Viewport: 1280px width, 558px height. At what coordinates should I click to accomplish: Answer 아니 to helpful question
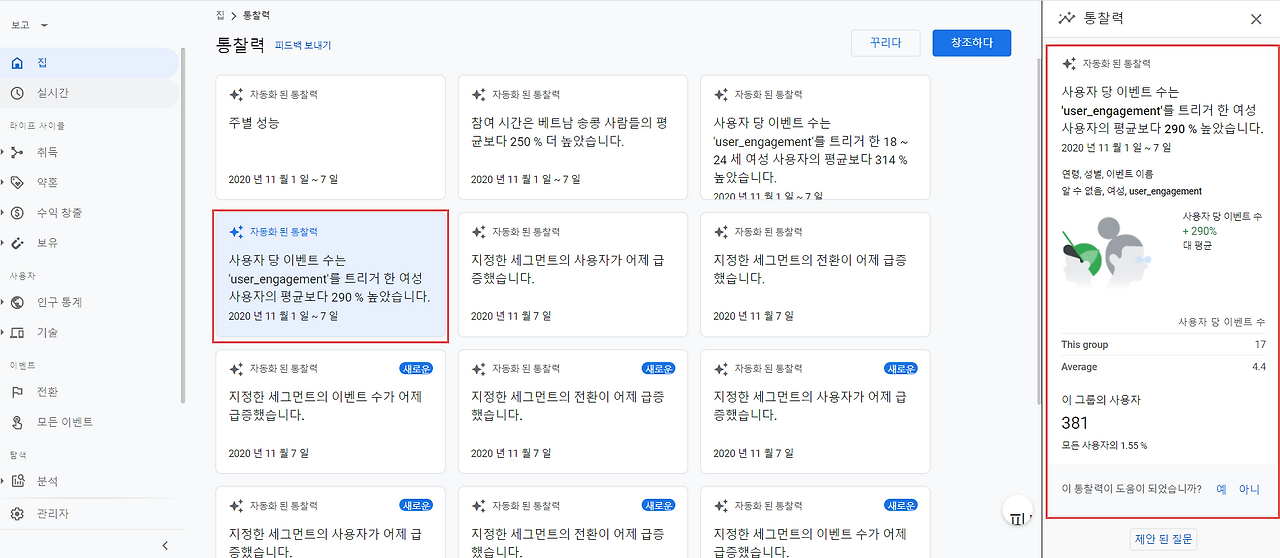[x=1250, y=489]
